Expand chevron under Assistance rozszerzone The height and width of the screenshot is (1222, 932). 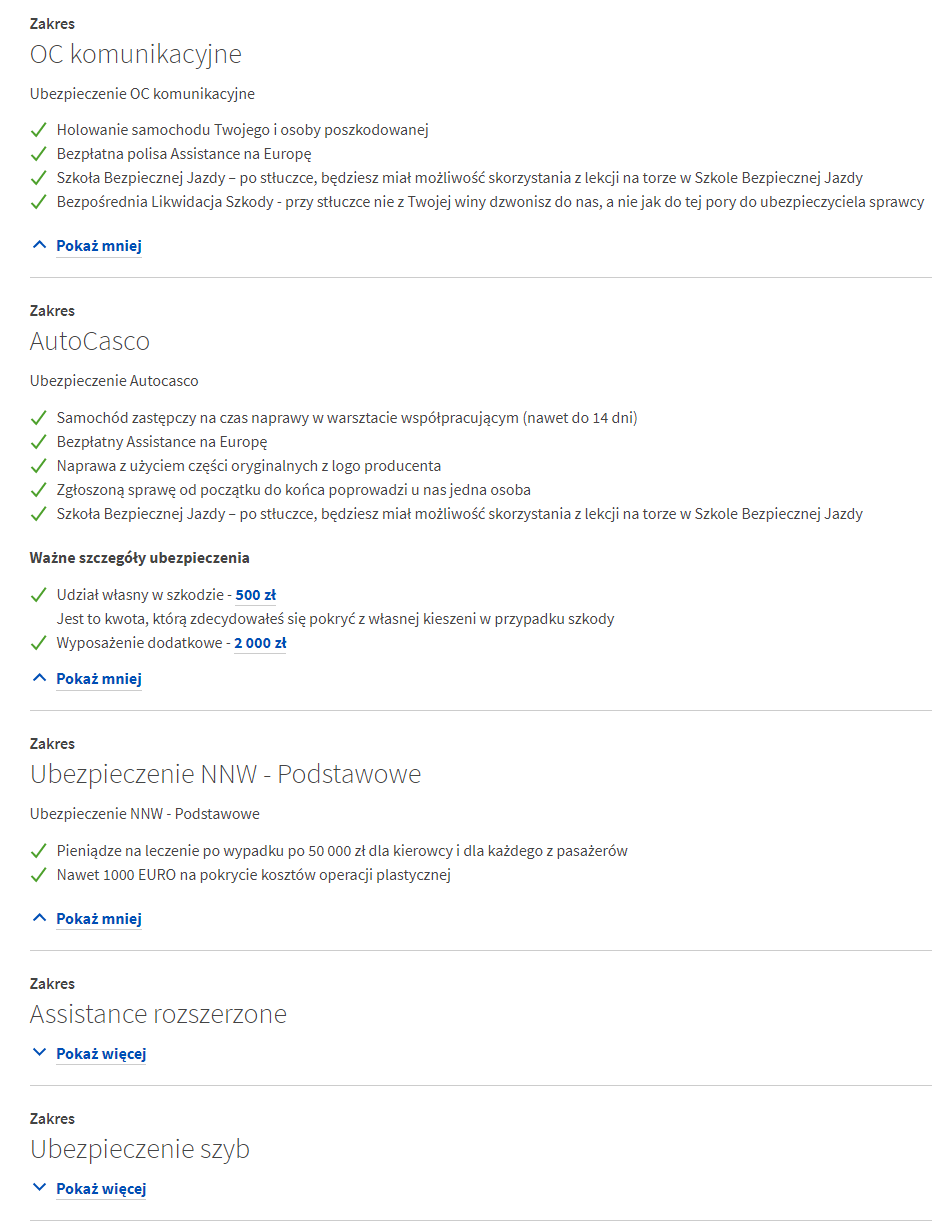(x=39, y=1053)
